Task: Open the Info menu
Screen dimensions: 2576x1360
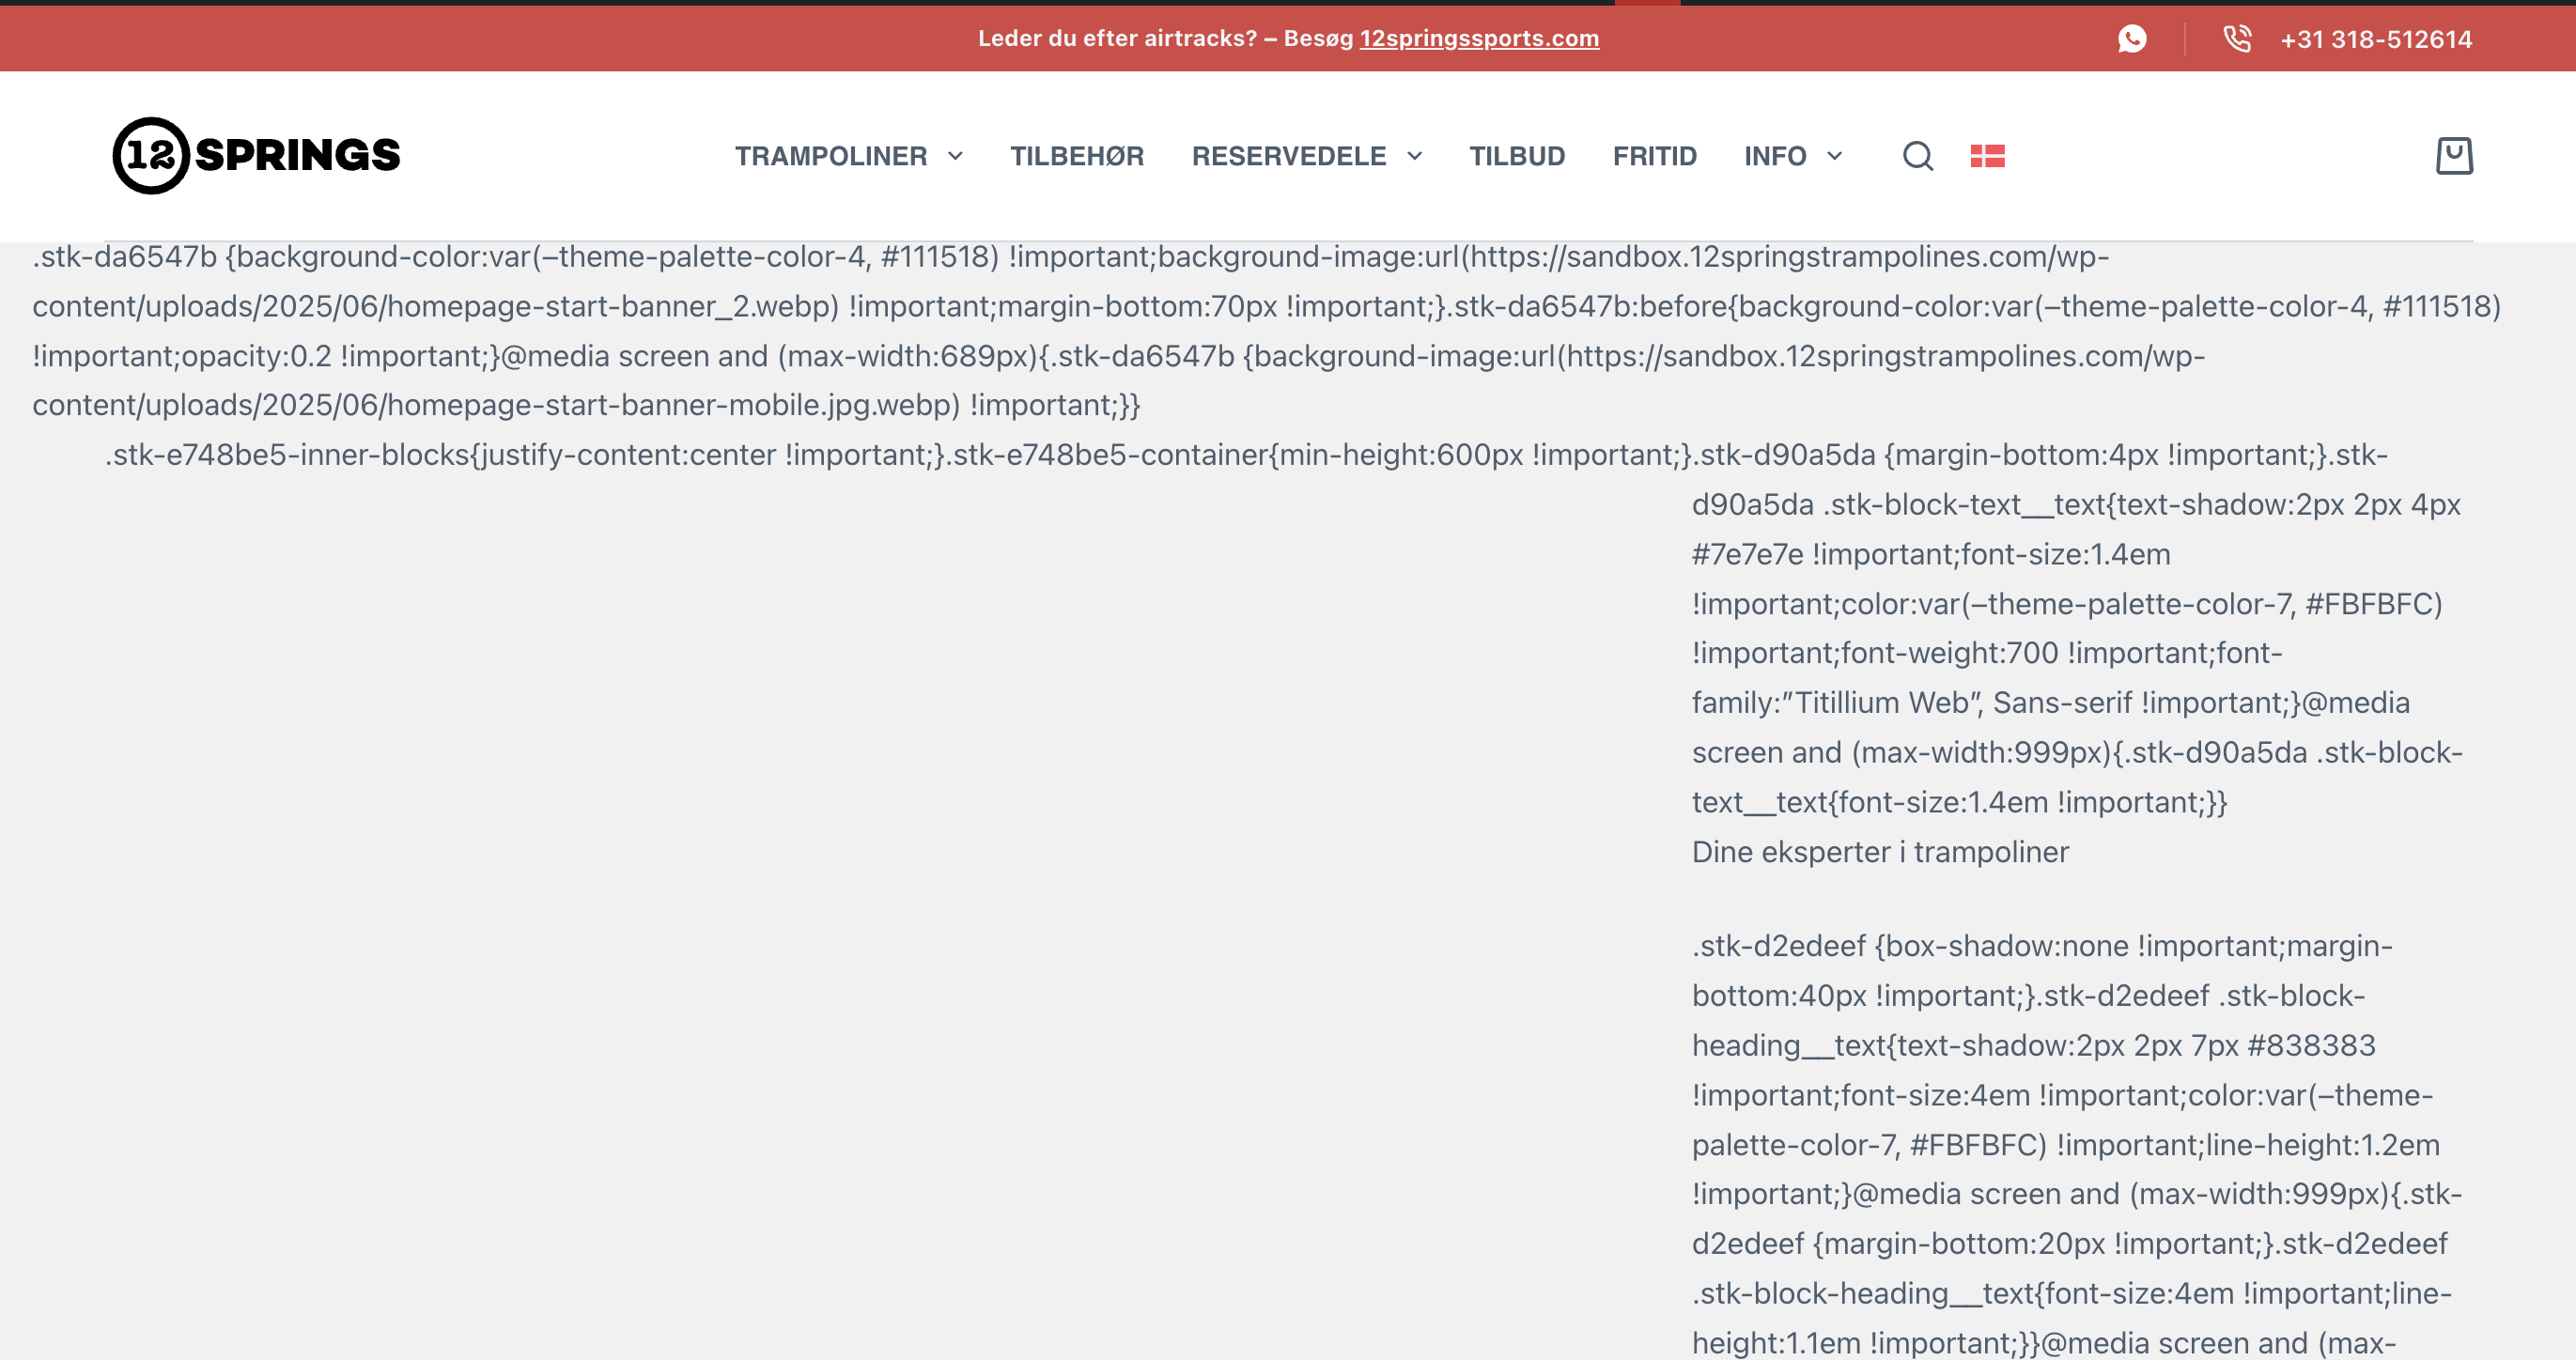Action: pyautogui.click(x=1775, y=156)
